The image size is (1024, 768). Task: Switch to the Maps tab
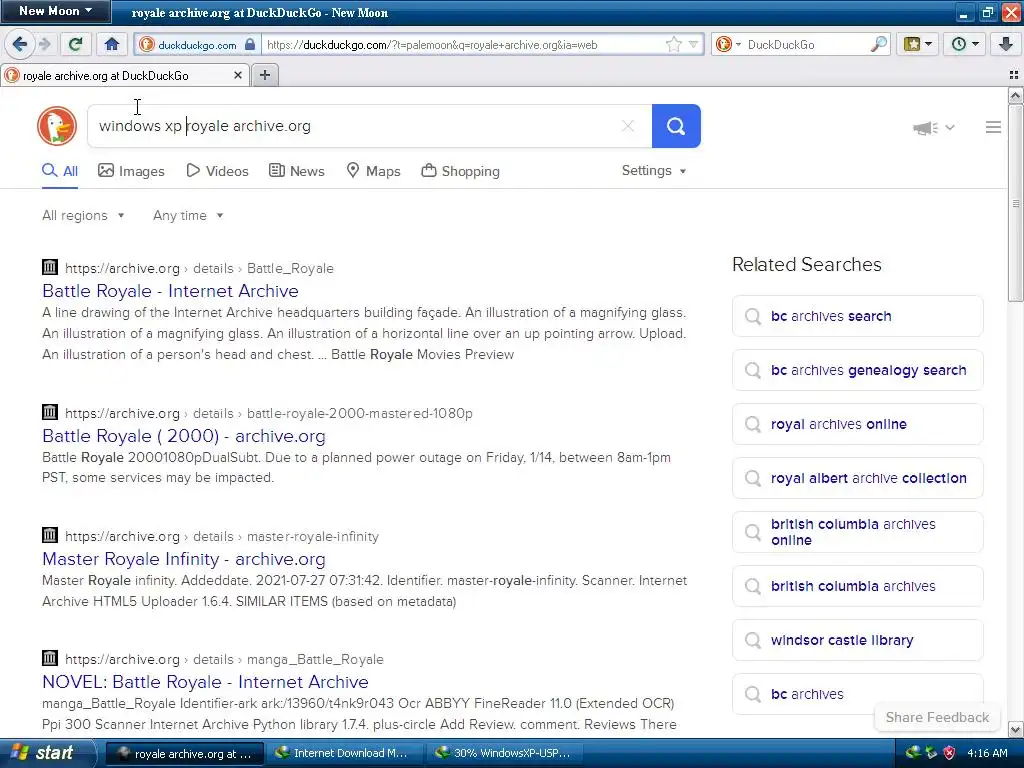coord(374,171)
